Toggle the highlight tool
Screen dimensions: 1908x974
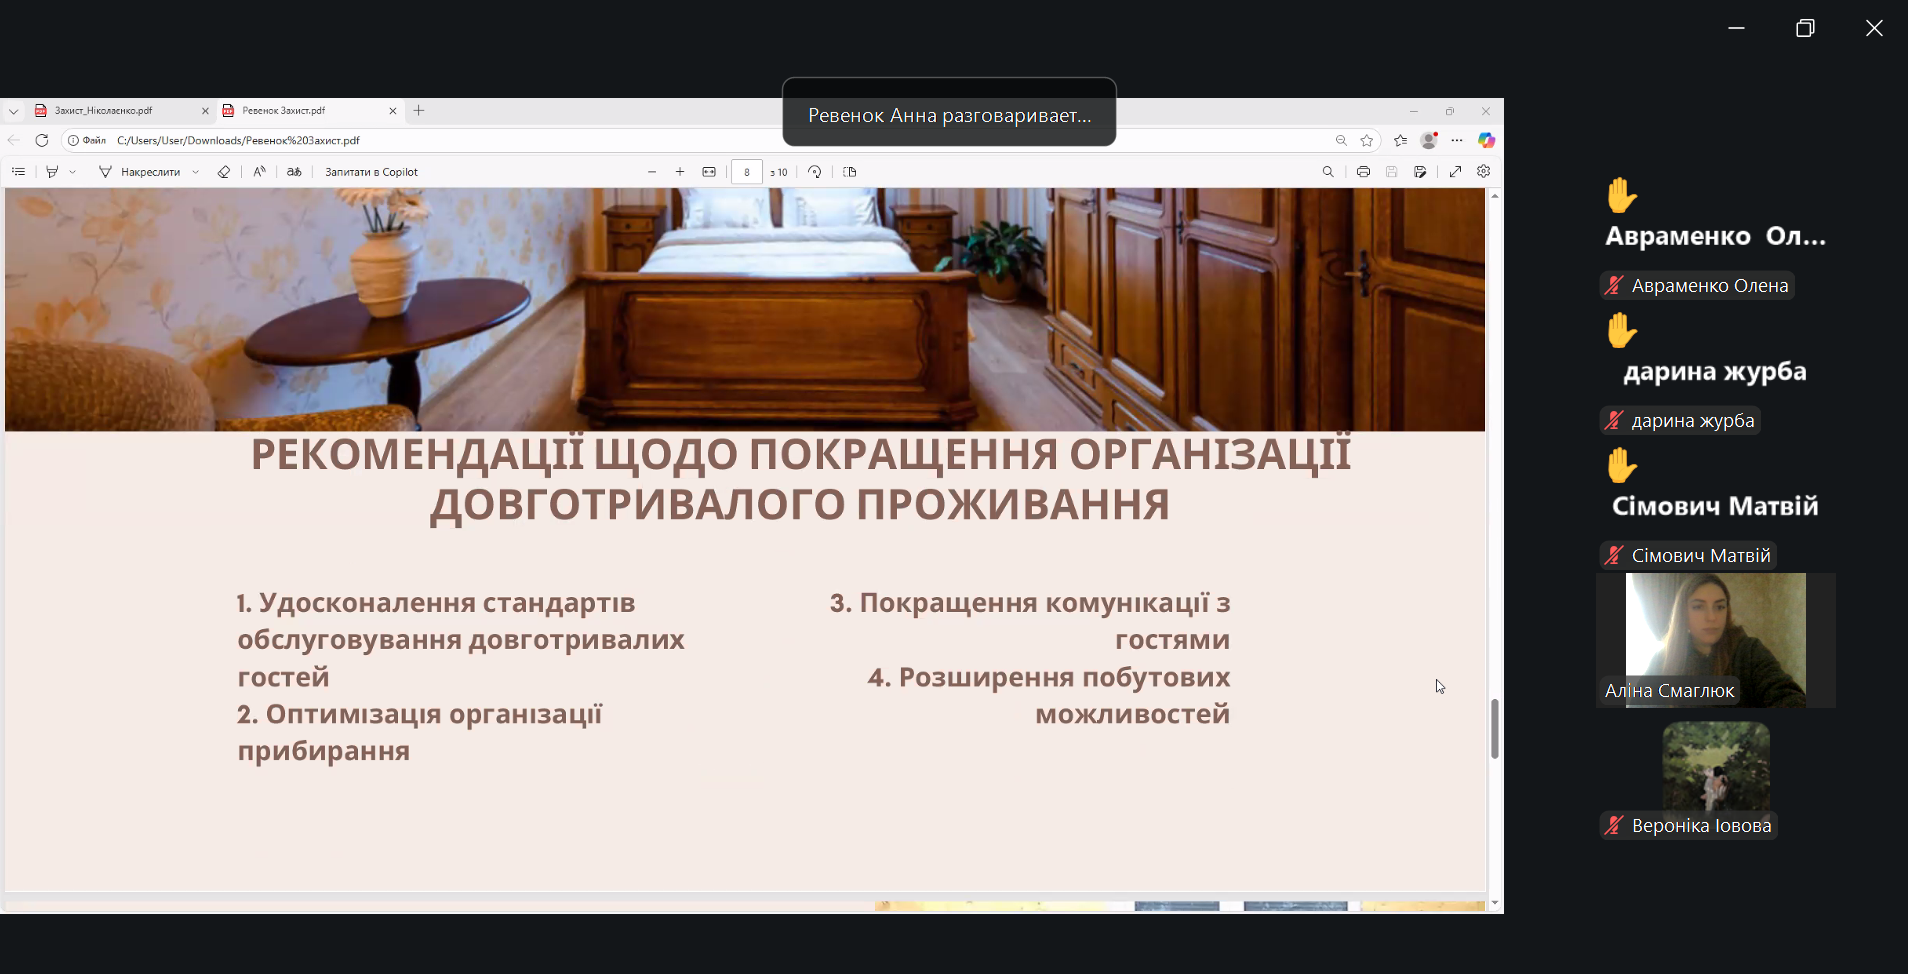52,172
